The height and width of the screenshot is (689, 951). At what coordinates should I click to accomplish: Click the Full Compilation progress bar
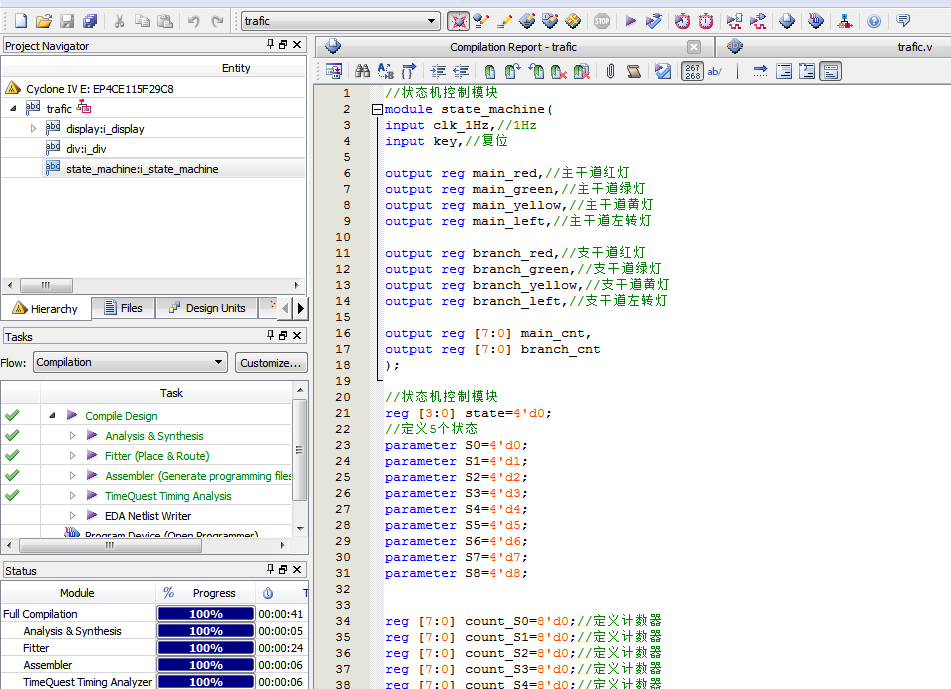(x=206, y=614)
